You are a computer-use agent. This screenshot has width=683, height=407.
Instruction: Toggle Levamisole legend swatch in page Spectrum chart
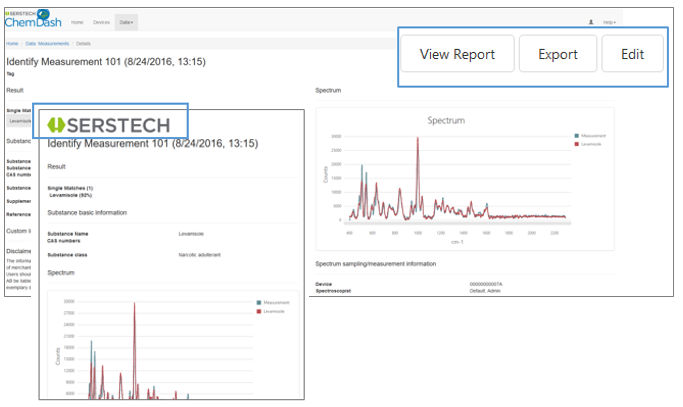coord(577,144)
